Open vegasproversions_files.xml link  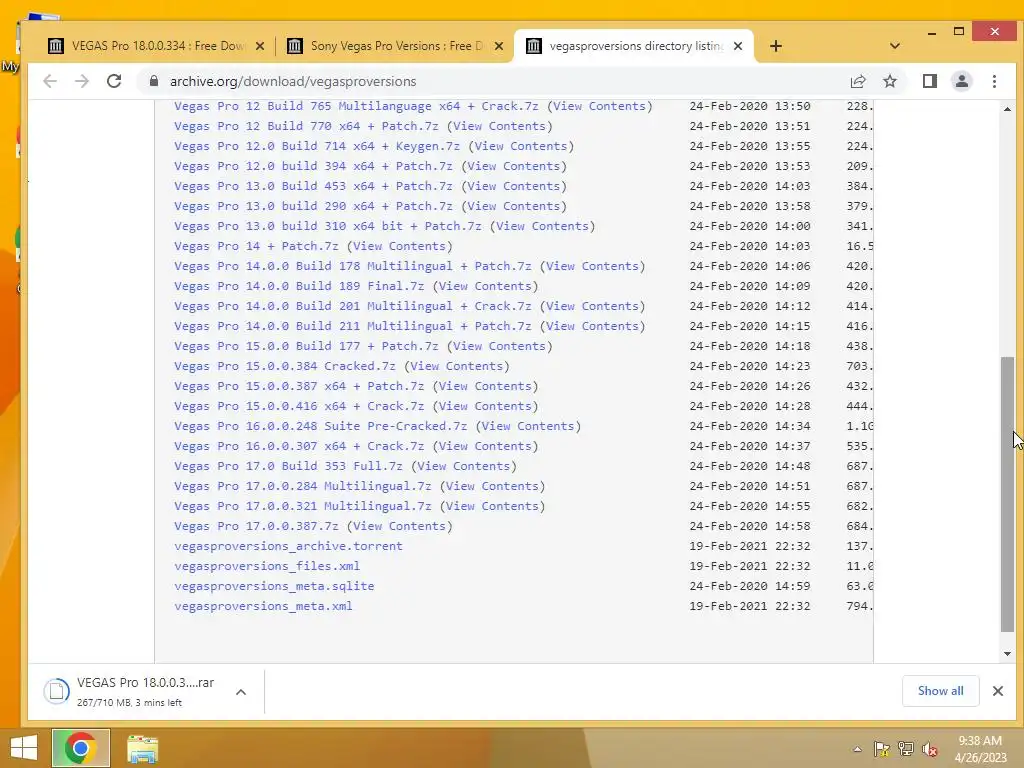[x=267, y=566]
